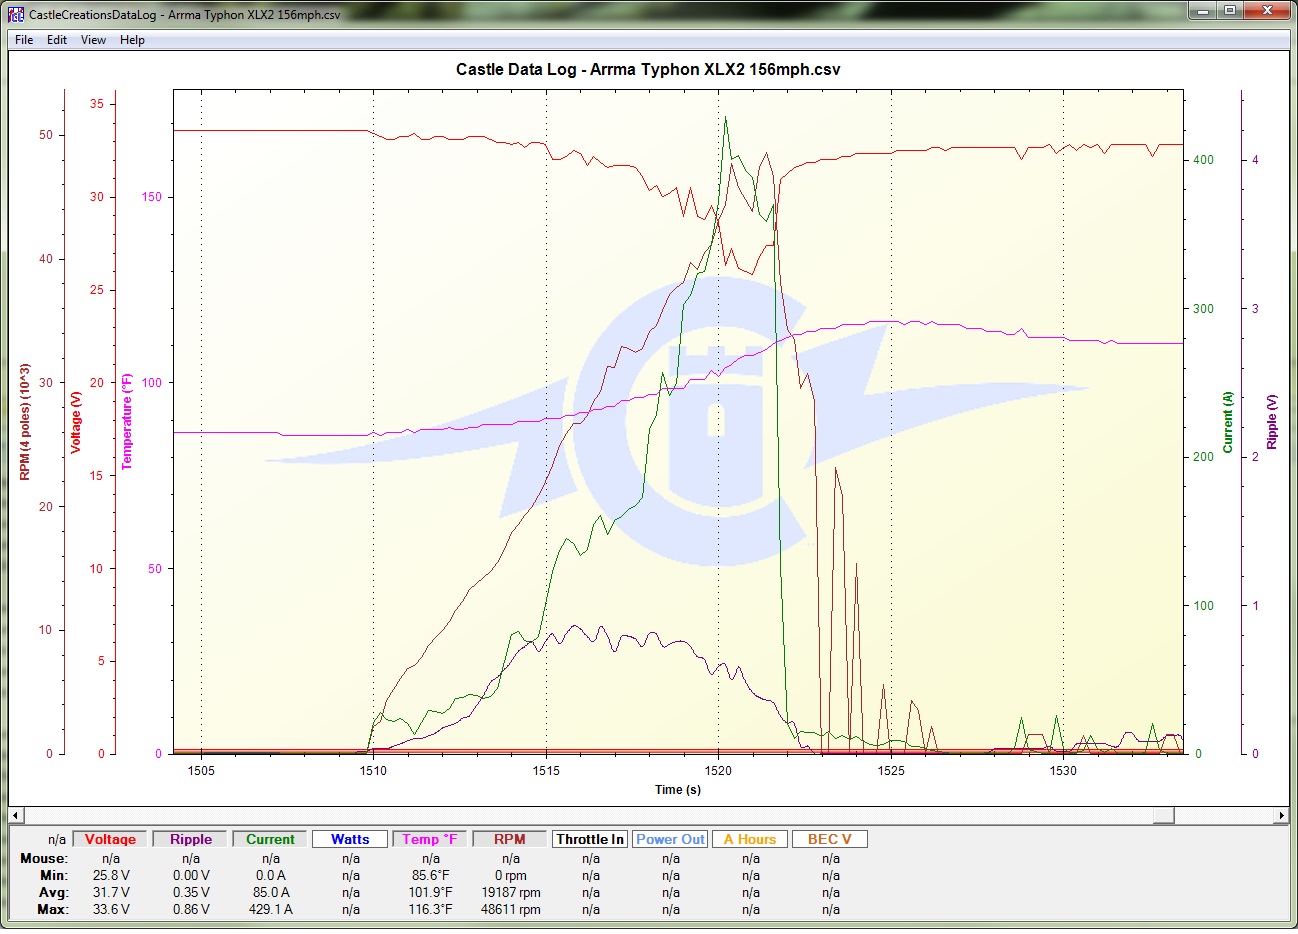The width and height of the screenshot is (1298, 934).
Task: Toggle the Current data series
Action: pyautogui.click(x=270, y=840)
